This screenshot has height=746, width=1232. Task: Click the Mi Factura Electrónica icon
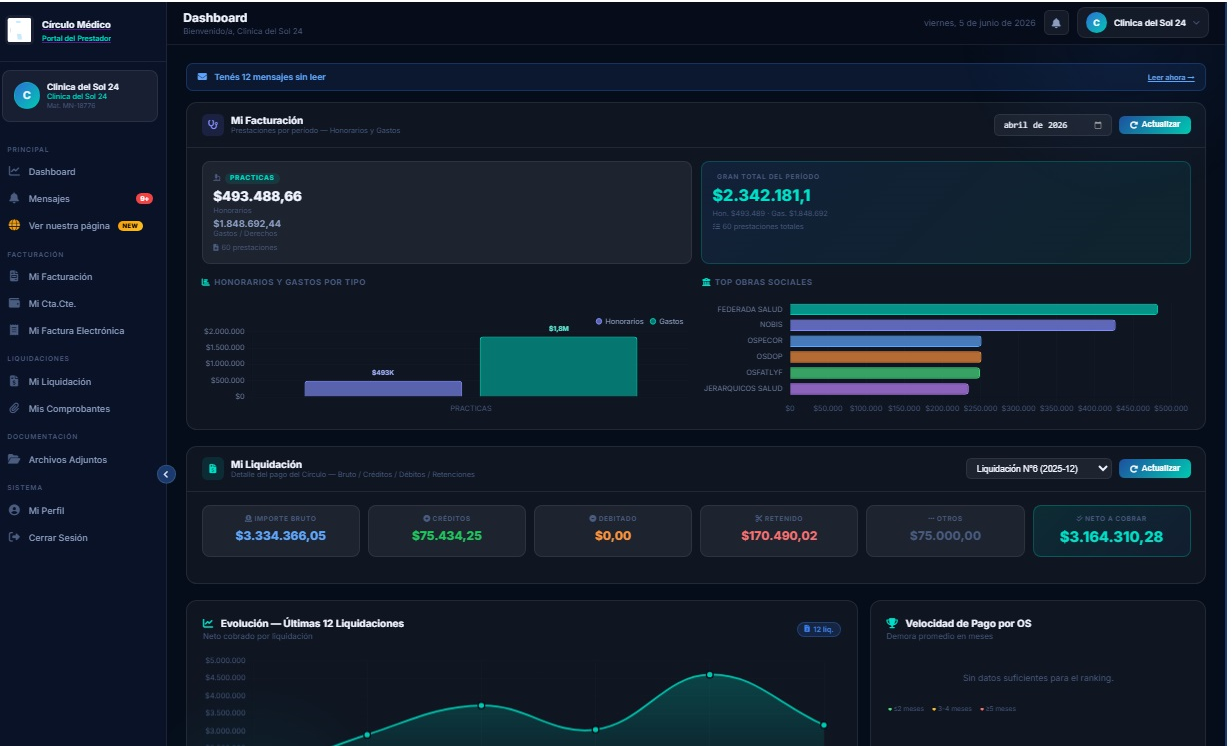14,330
